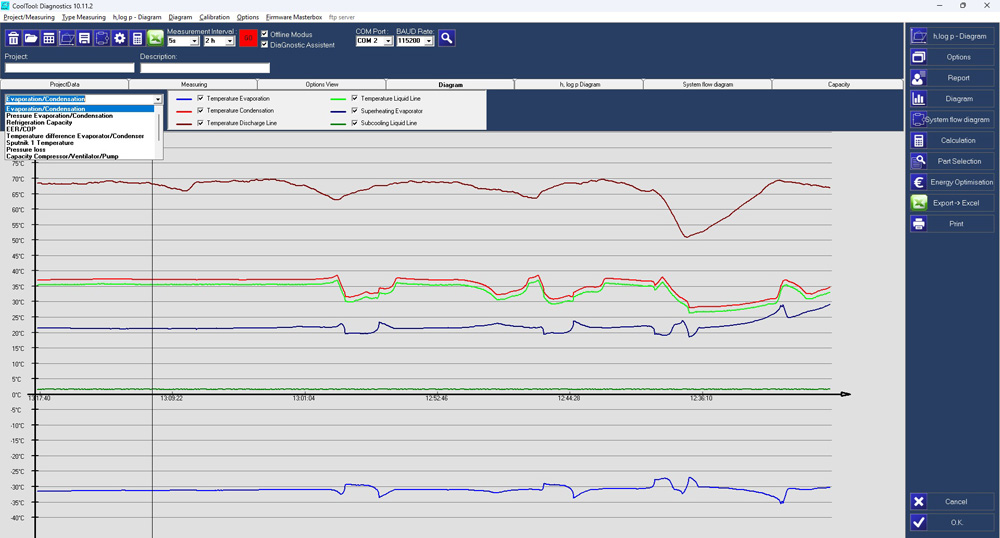The width and height of the screenshot is (1000, 538).
Task: Click the calculator icon in top toolbar
Action: pyautogui.click(x=137, y=38)
